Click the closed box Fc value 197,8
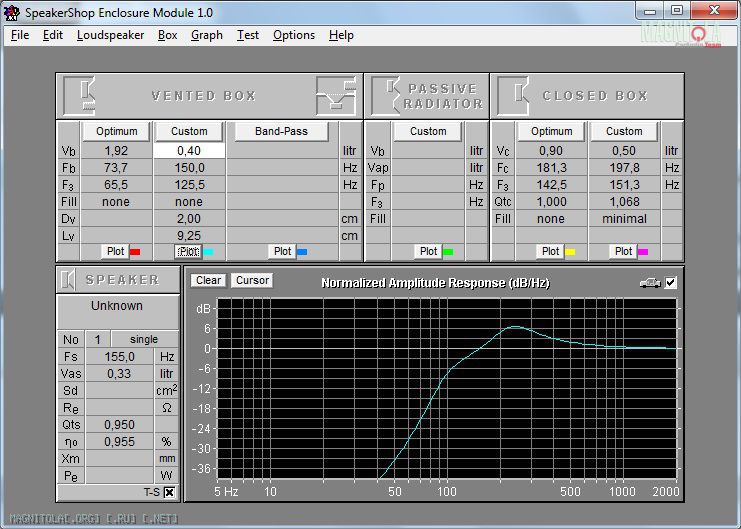741x529 pixels. coord(624,168)
